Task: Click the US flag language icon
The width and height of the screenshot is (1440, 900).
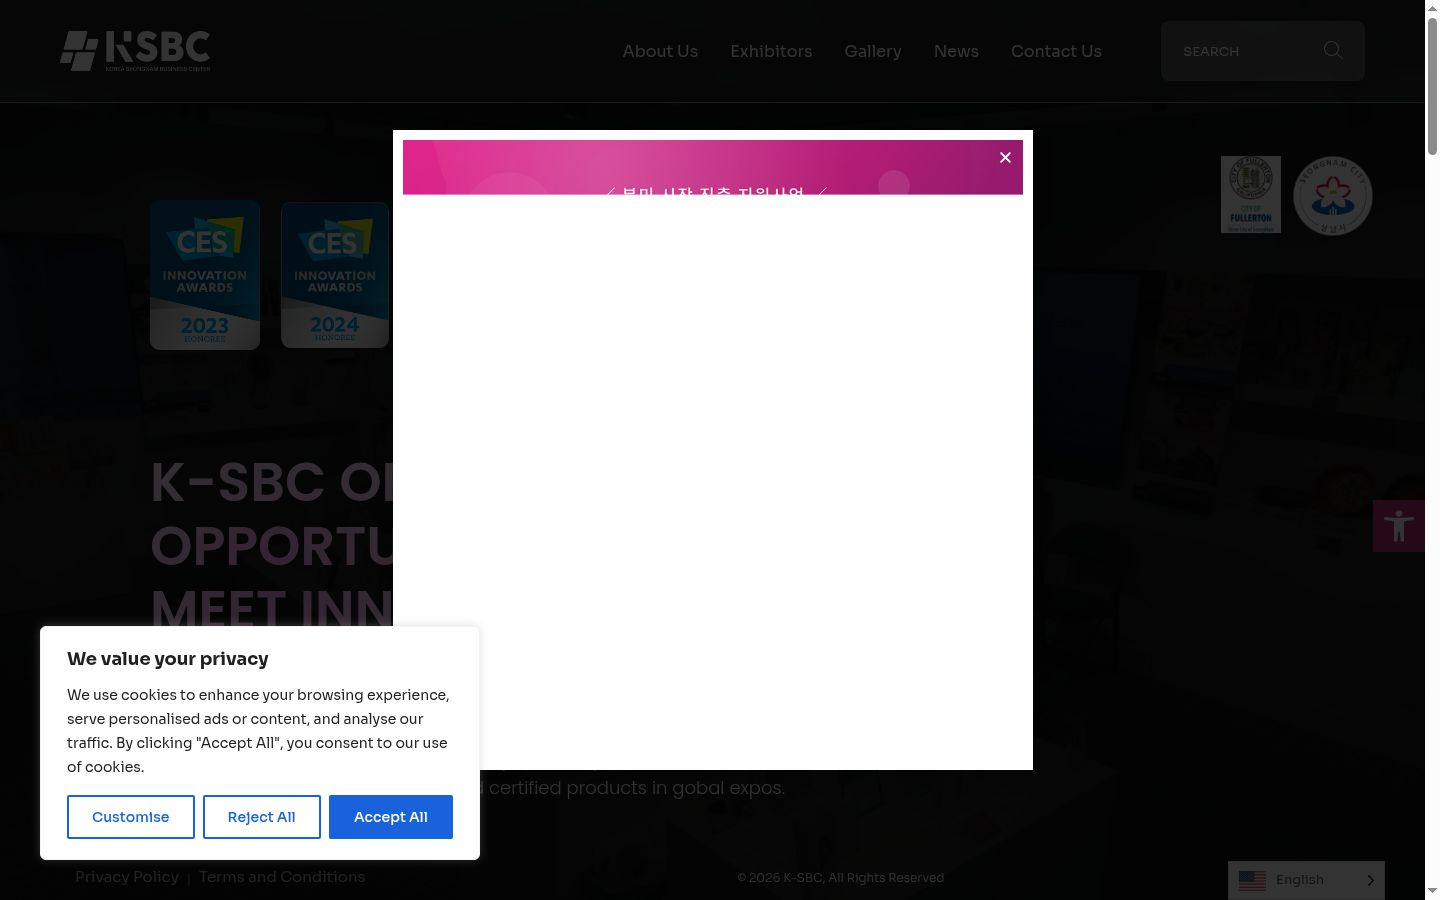Action: click(1252, 880)
